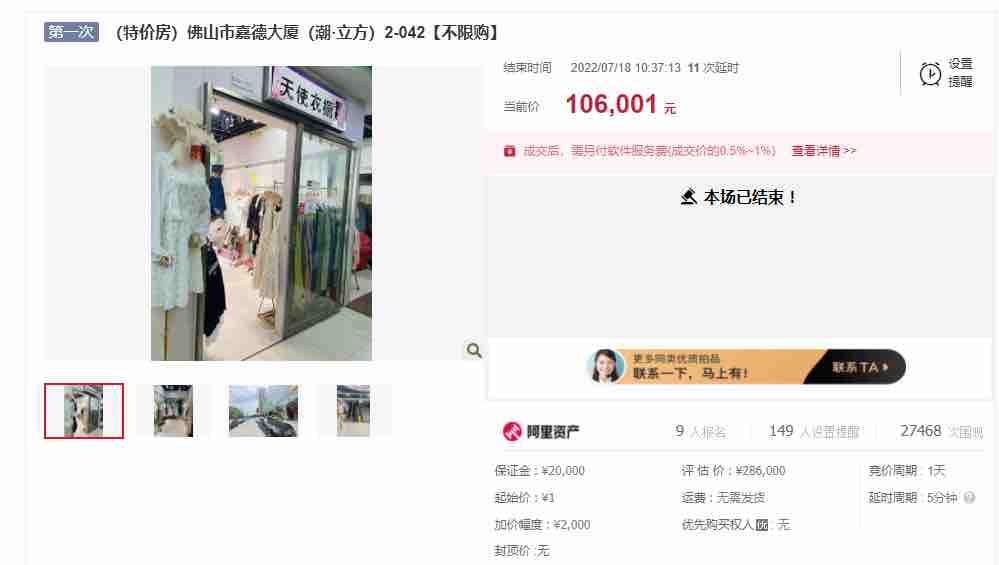The image size is (999, 565).
Task: Click the alarm clock reminder icon
Action: point(930,74)
